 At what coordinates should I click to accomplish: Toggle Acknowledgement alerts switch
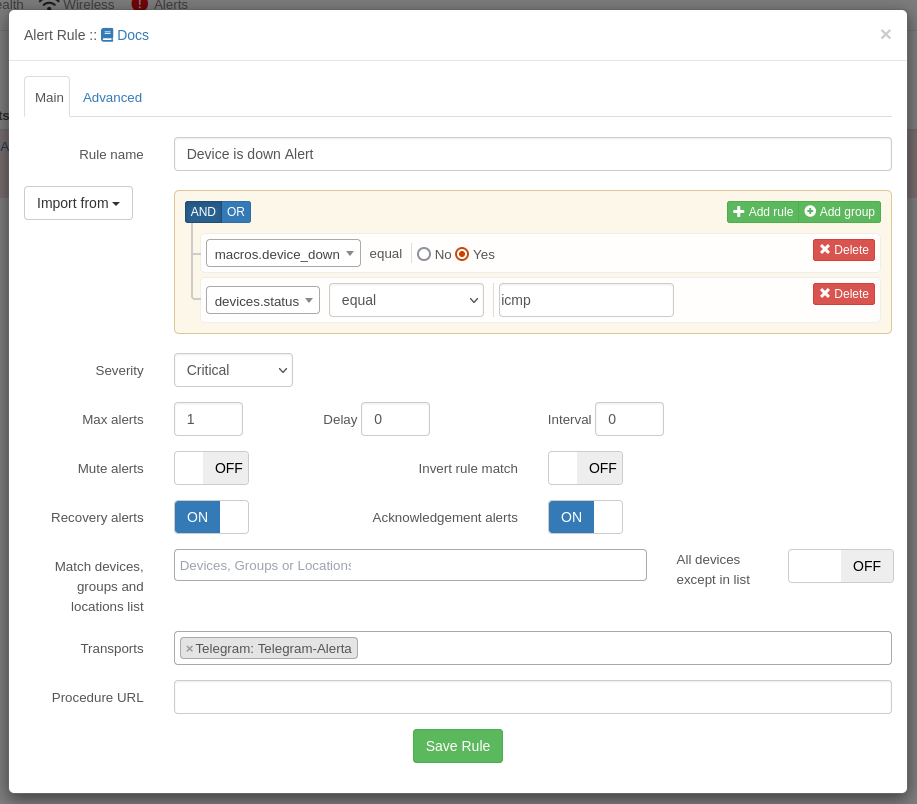click(585, 517)
